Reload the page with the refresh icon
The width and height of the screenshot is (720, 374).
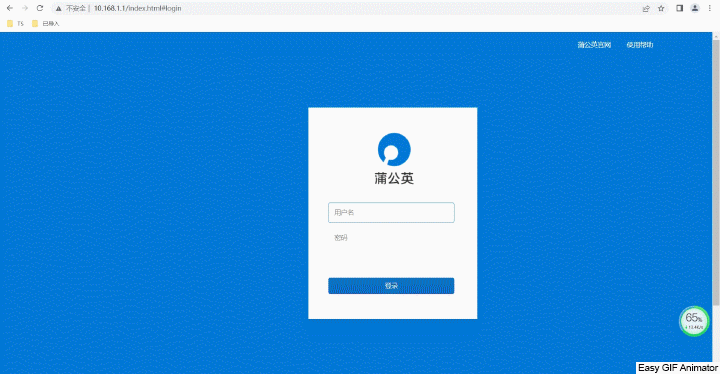40,8
